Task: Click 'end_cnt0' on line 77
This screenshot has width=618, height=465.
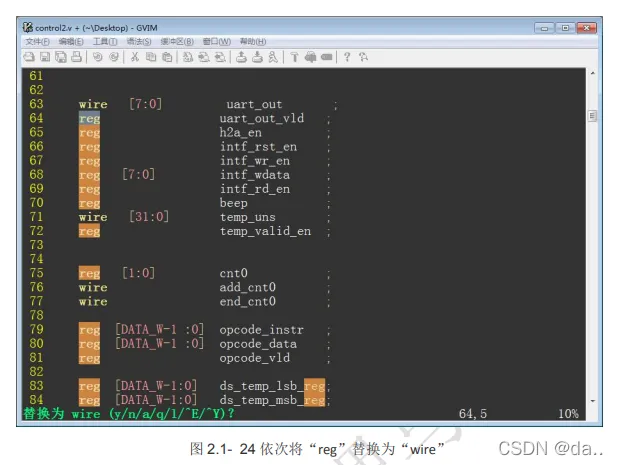Action: tap(248, 301)
